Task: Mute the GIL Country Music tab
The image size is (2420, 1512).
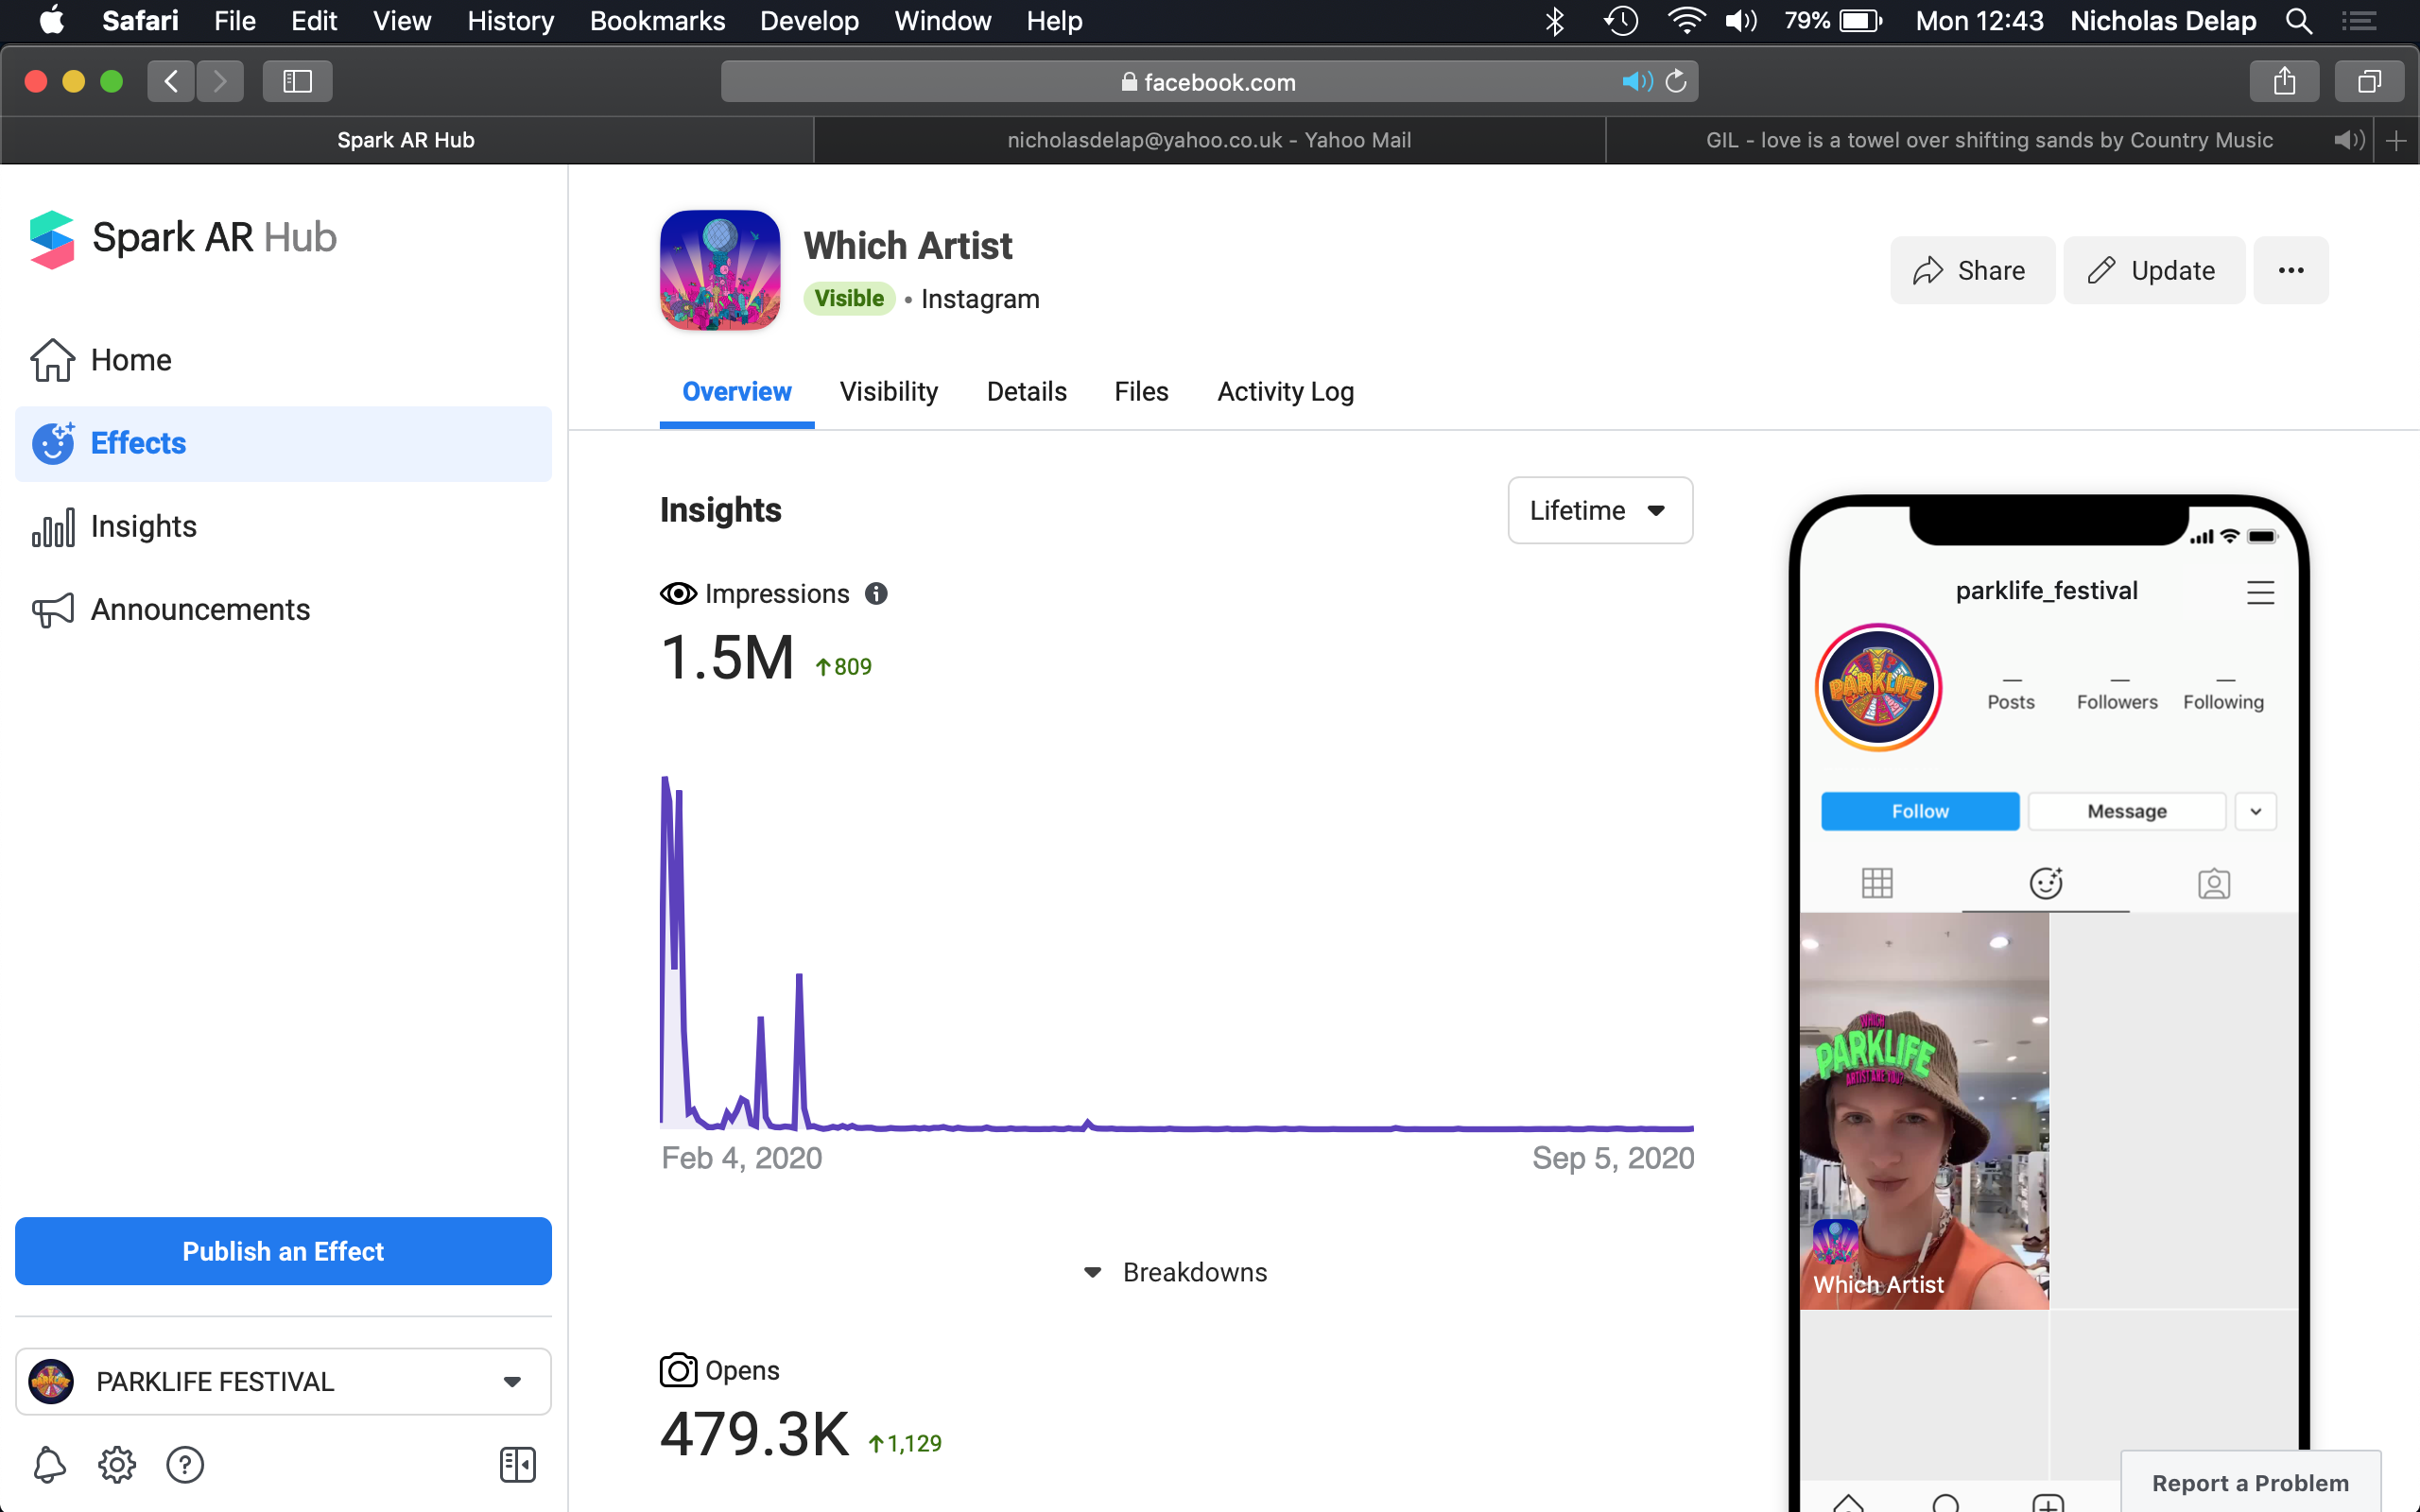Action: (x=2348, y=140)
